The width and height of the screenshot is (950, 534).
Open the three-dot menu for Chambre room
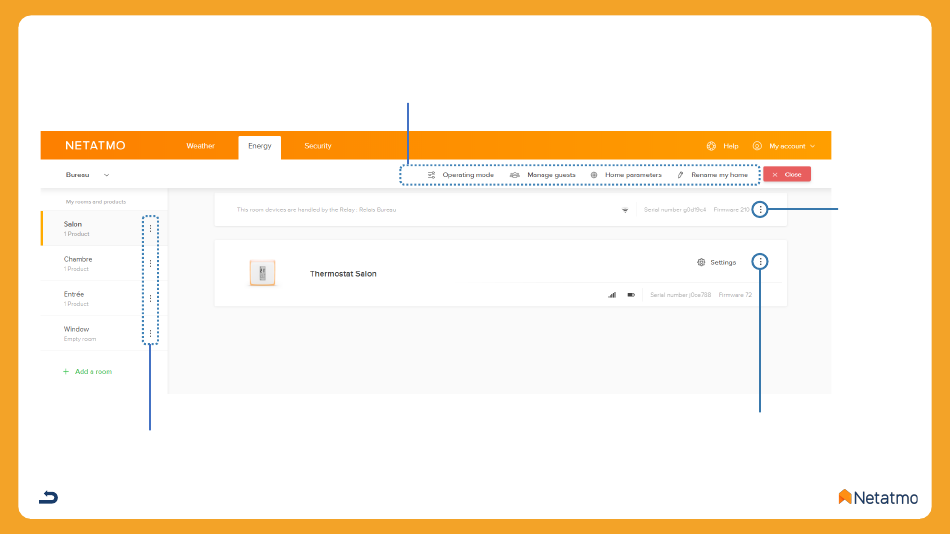coord(150,264)
